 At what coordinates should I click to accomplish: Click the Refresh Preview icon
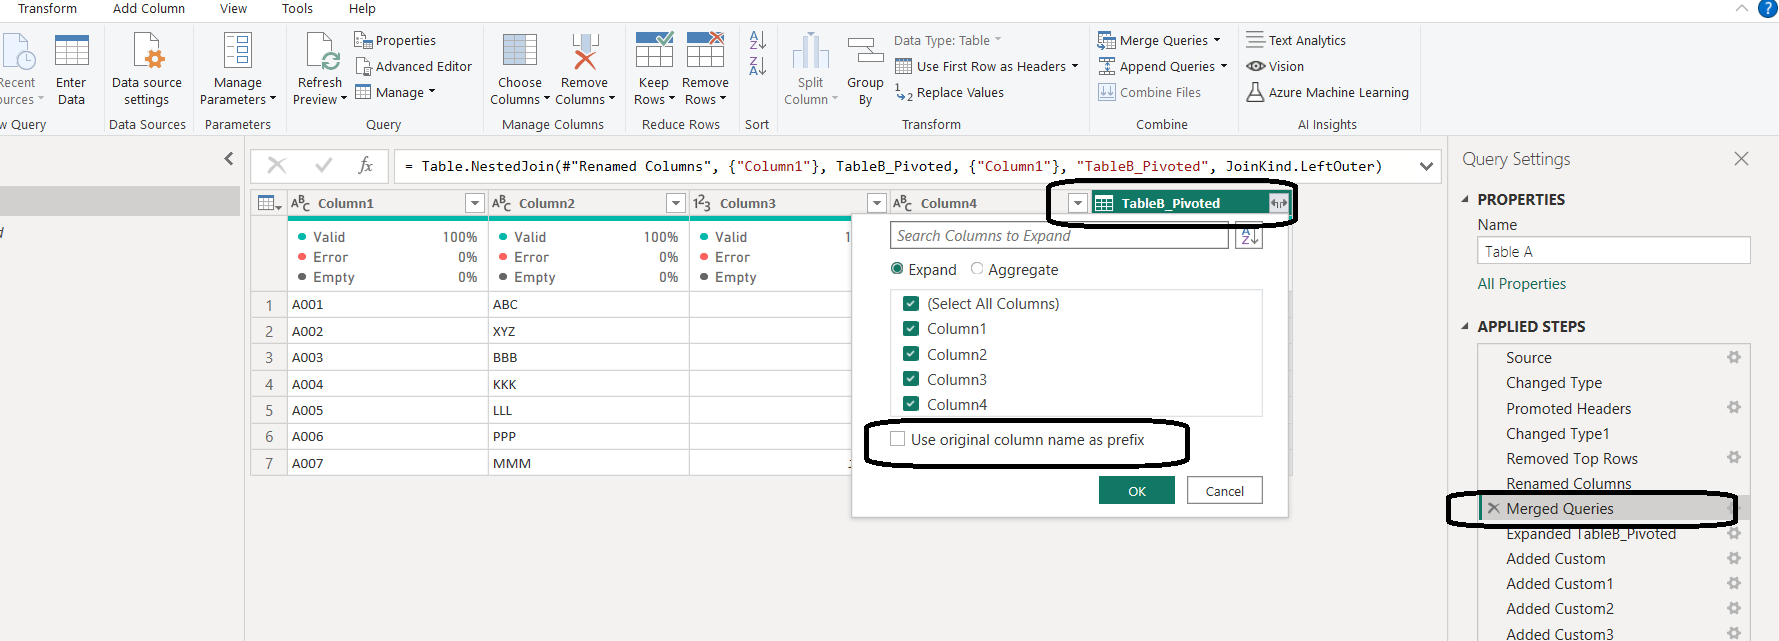tap(320, 50)
